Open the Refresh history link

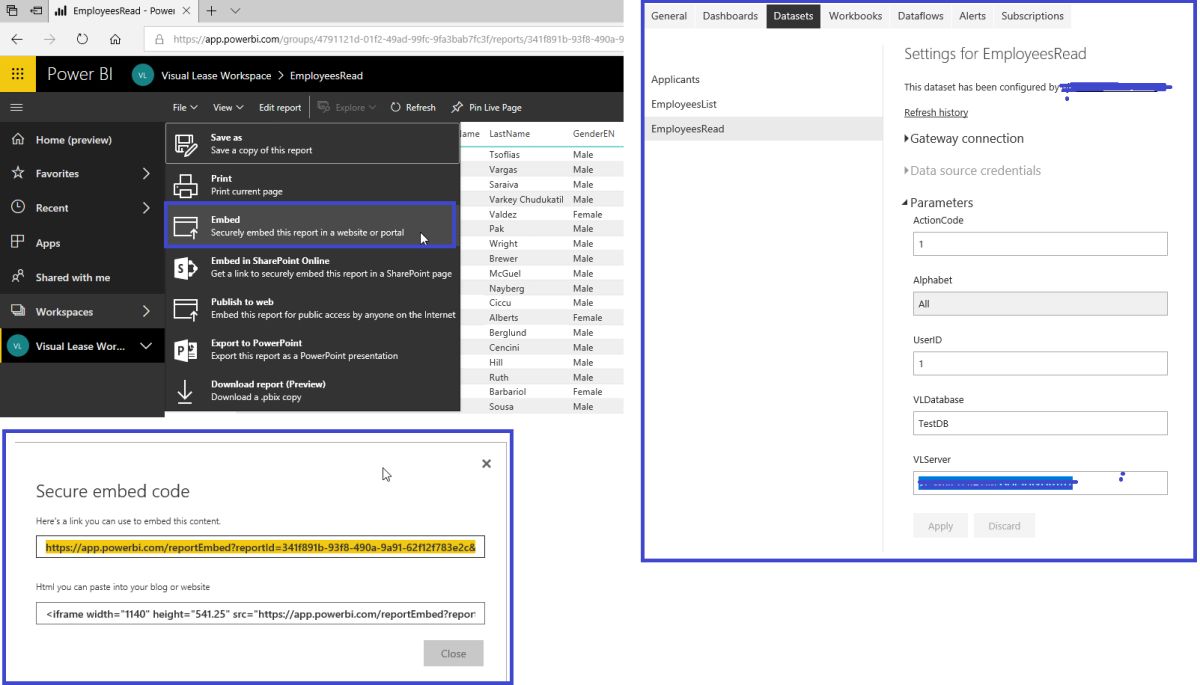click(936, 113)
